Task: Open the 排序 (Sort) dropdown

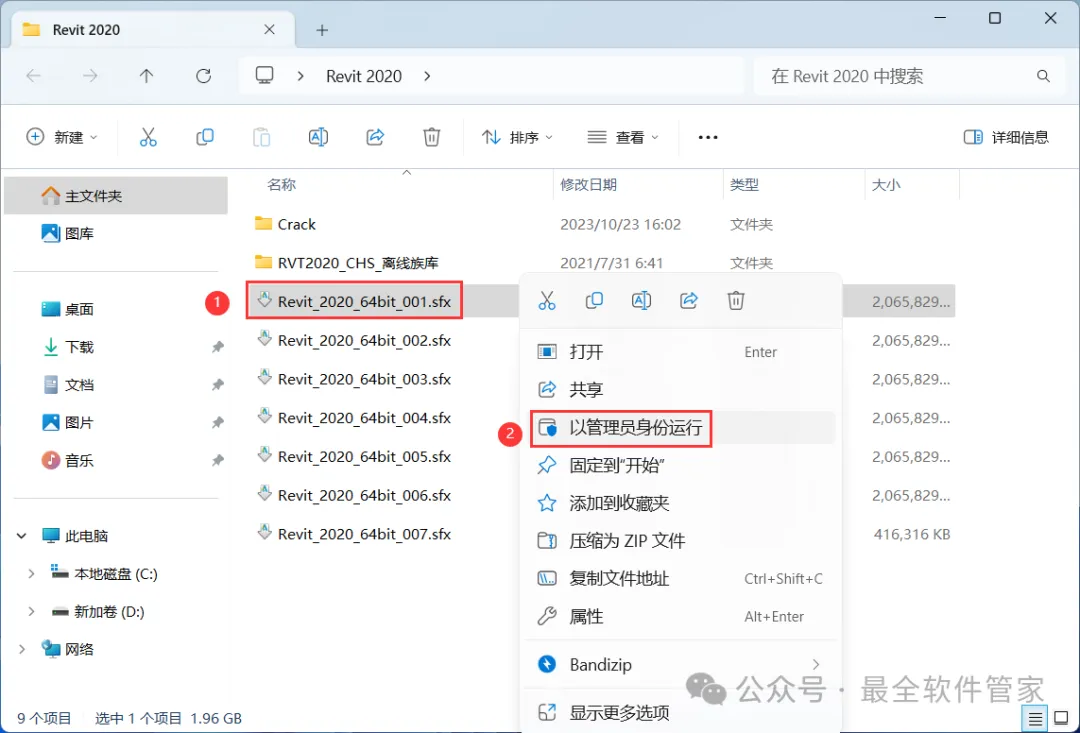Action: coord(517,137)
